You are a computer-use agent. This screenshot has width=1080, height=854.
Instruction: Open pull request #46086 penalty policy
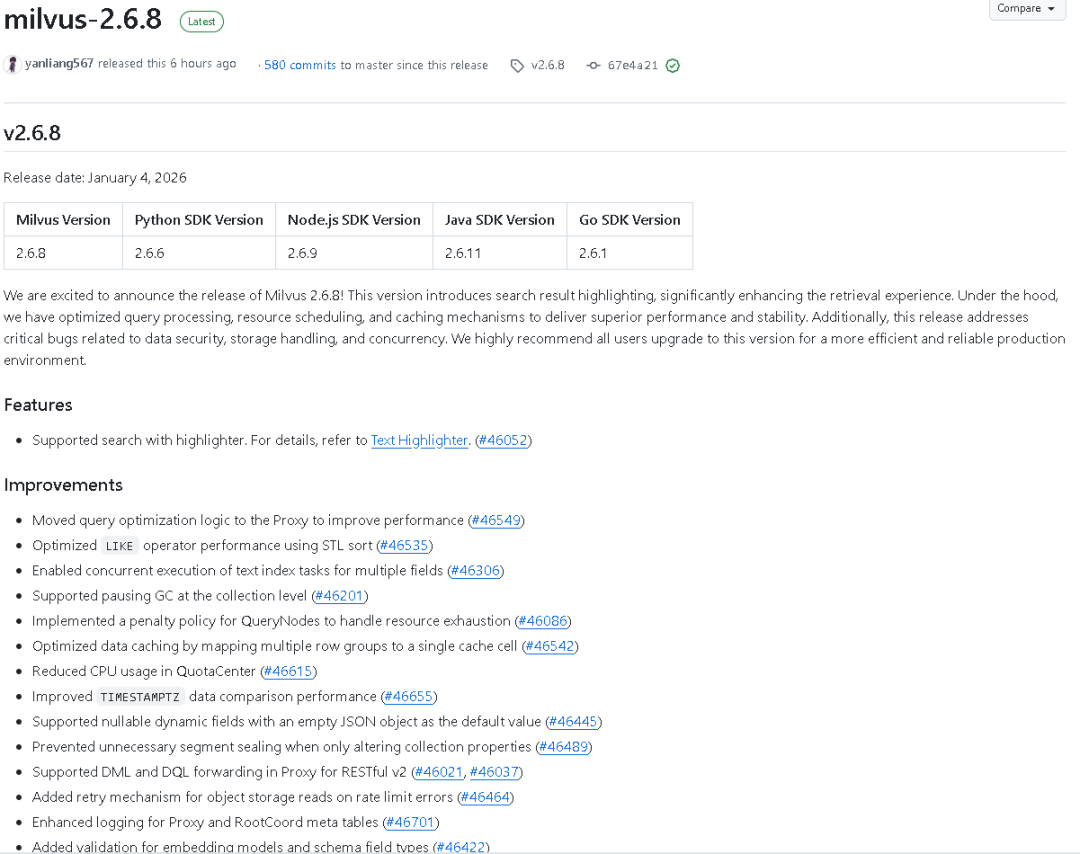point(543,621)
